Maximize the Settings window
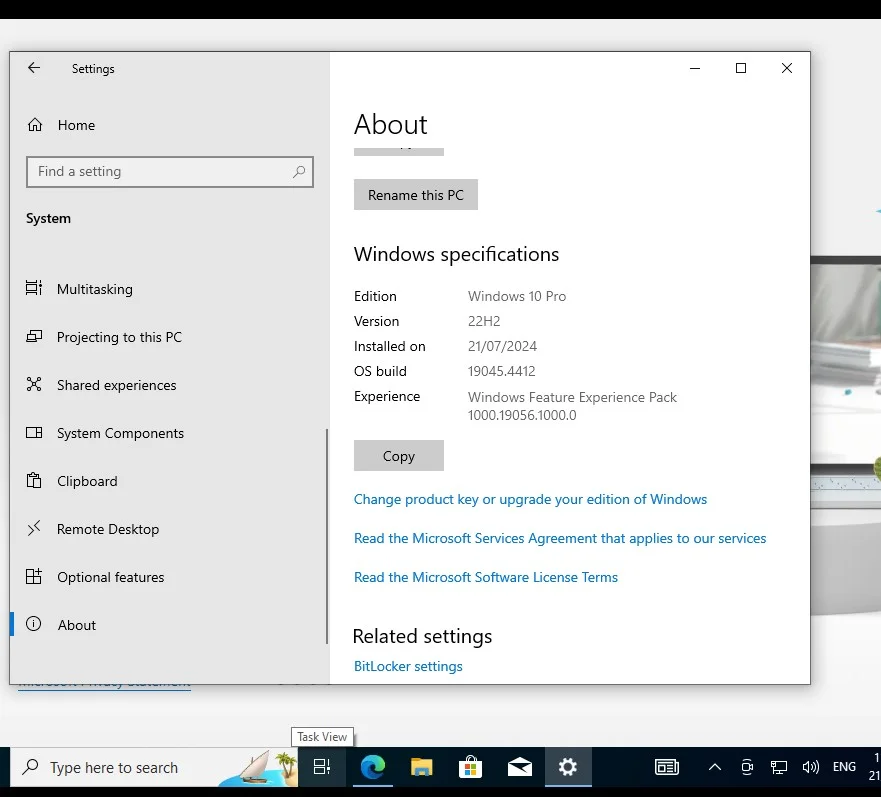 [741, 68]
